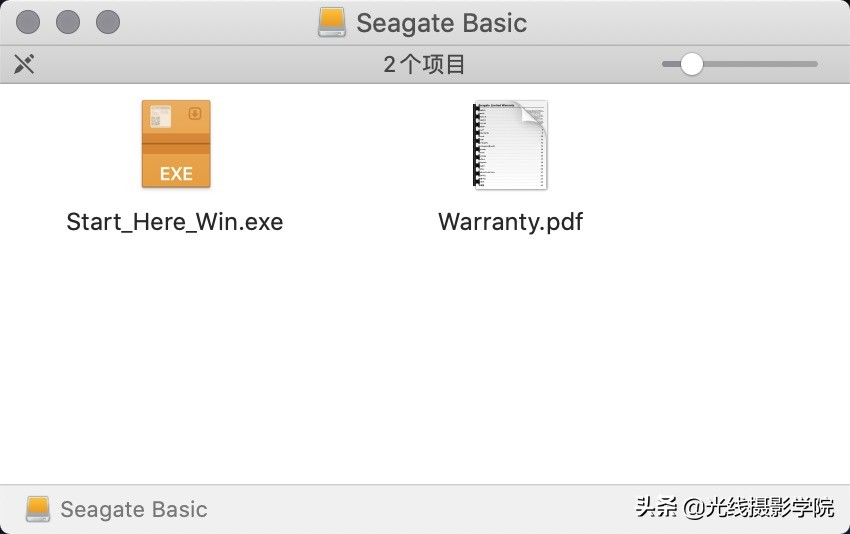The image size is (850, 534).
Task: Zoom the window with the third title bar button
Action: tap(107, 22)
